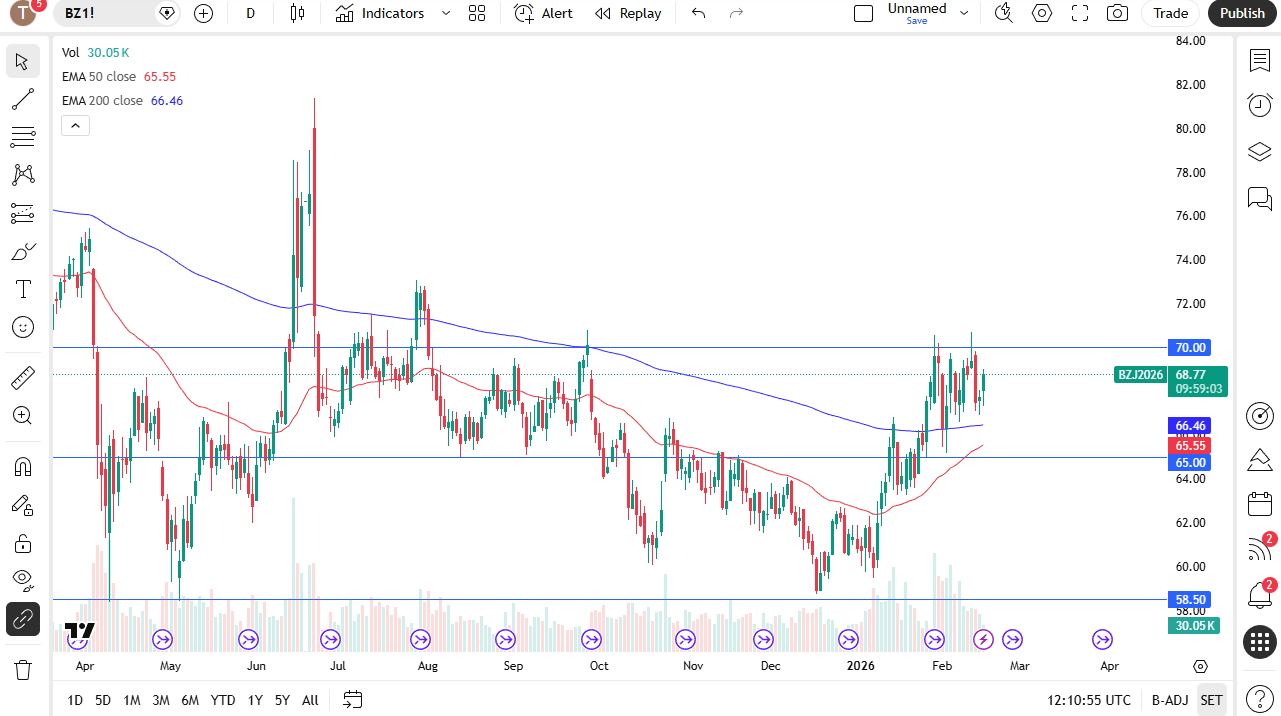The image size is (1281, 716).
Task: Open the layout templates grid menu
Action: (x=477, y=13)
